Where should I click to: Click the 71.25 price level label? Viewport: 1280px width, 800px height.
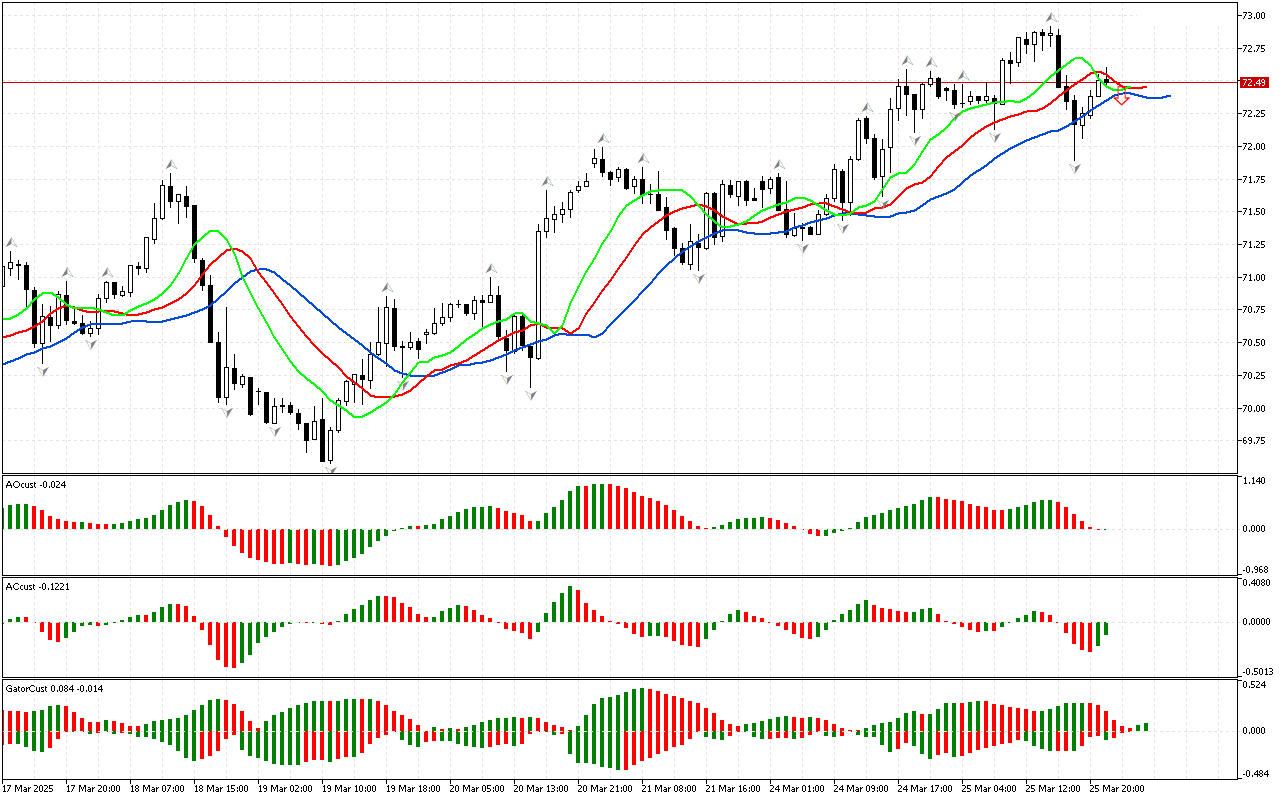pos(1254,245)
